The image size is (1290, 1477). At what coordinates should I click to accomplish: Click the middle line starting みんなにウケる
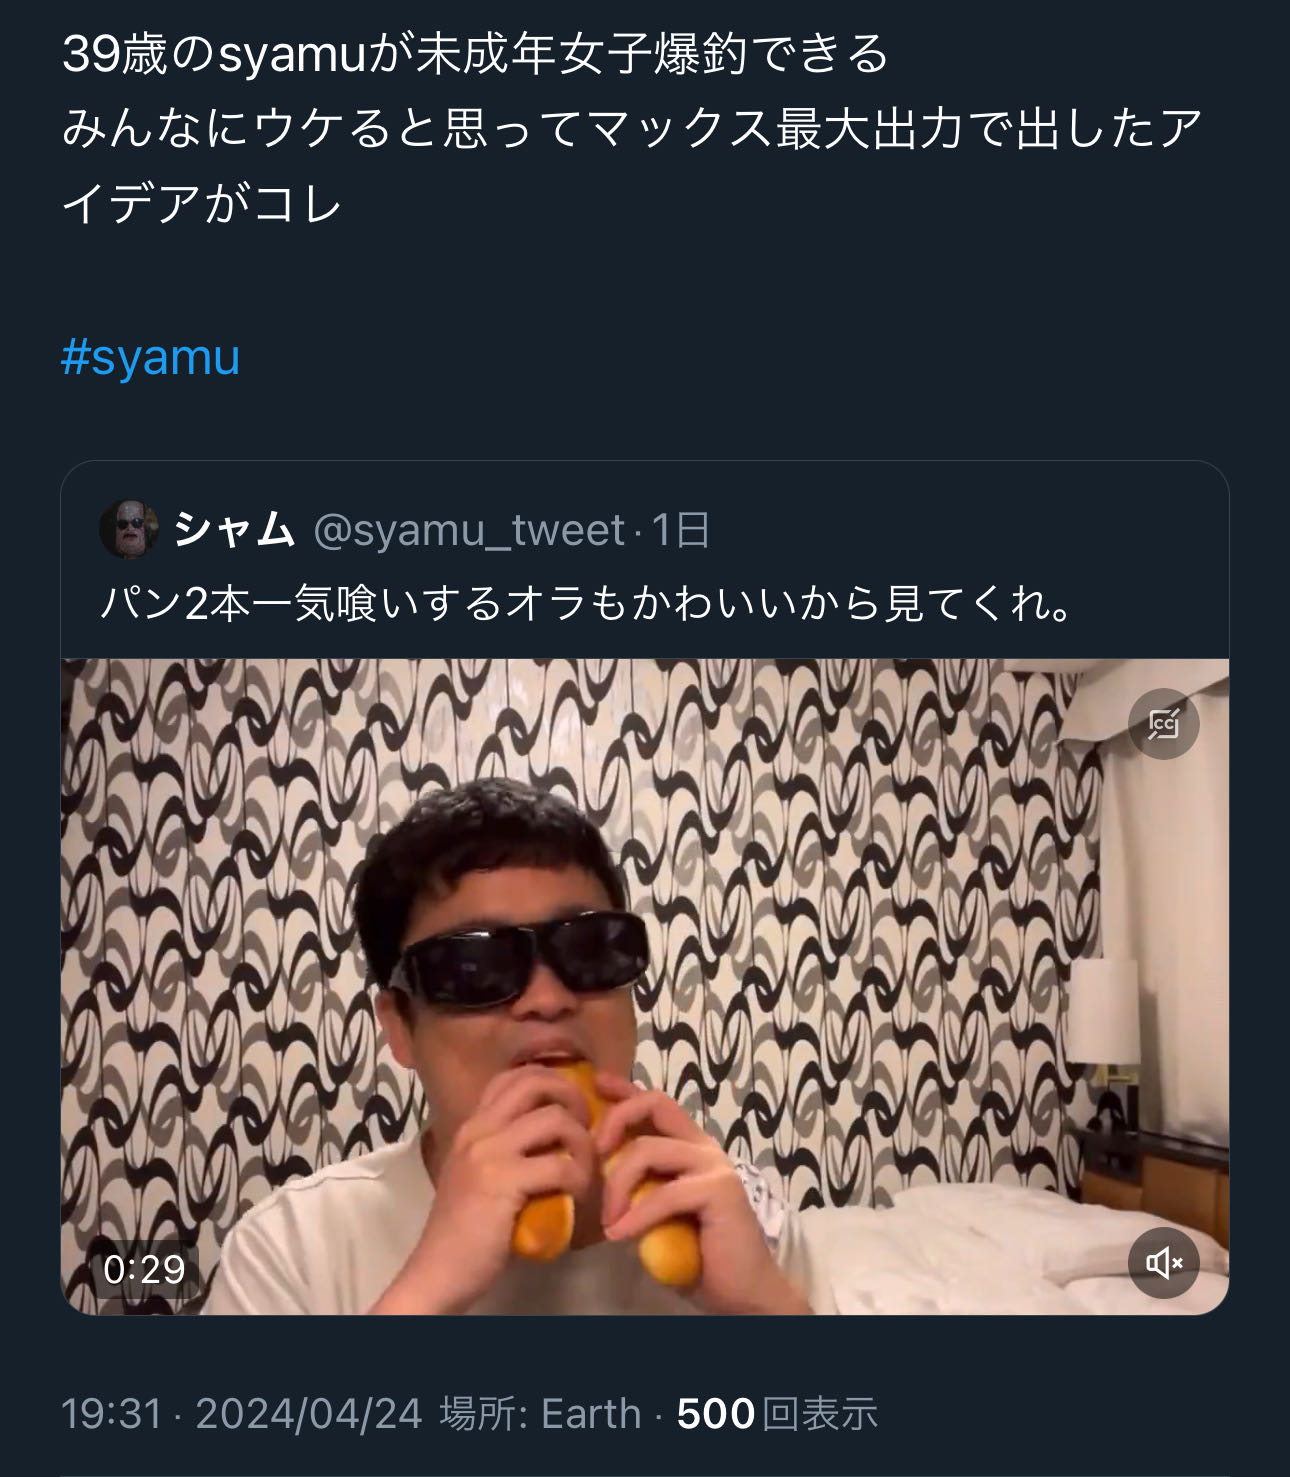(632, 129)
